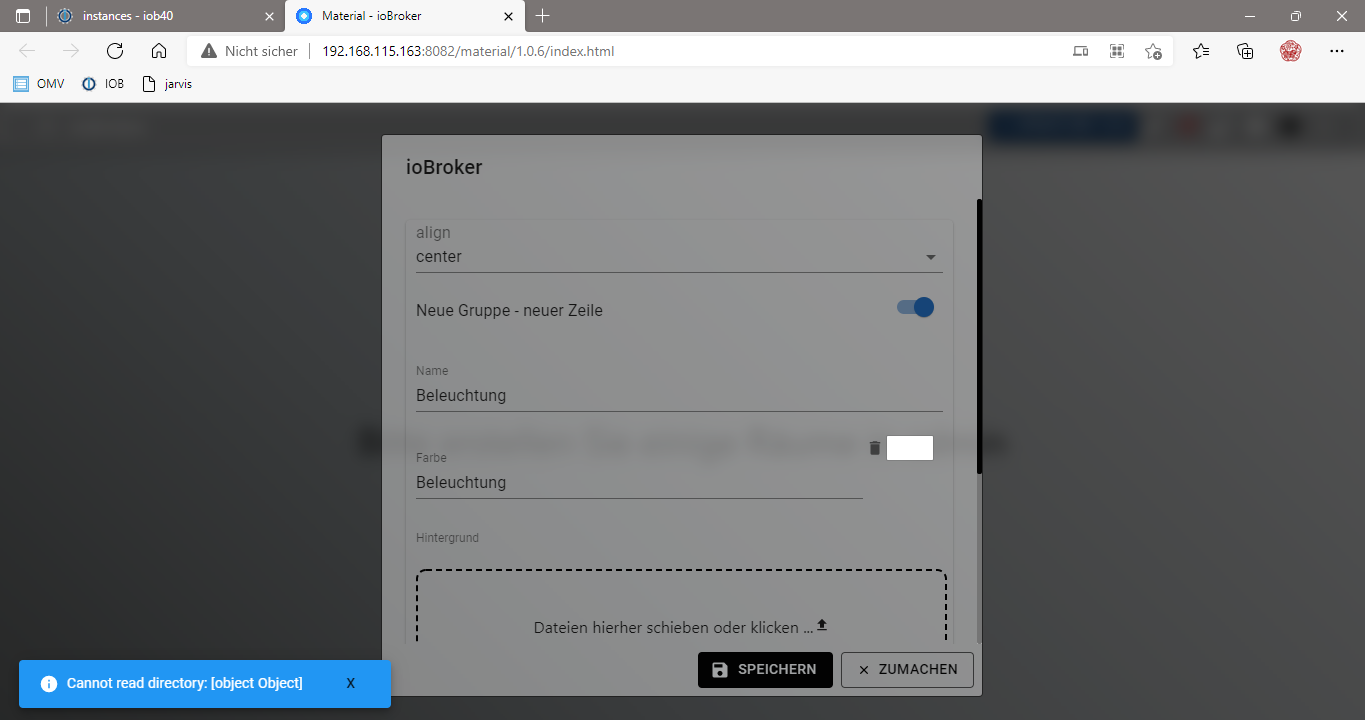
Task: Open a new browser tab
Action: [x=543, y=16]
